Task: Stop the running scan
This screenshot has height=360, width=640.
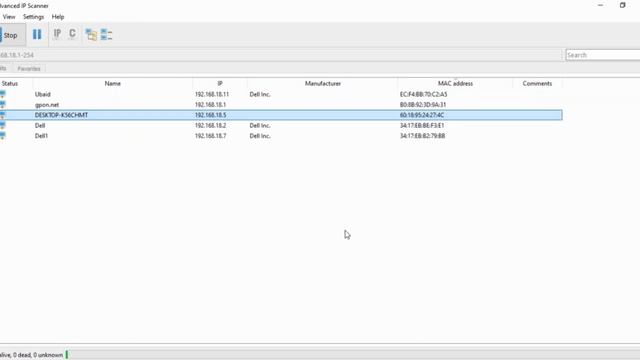Action: pyautogui.click(x=12, y=35)
